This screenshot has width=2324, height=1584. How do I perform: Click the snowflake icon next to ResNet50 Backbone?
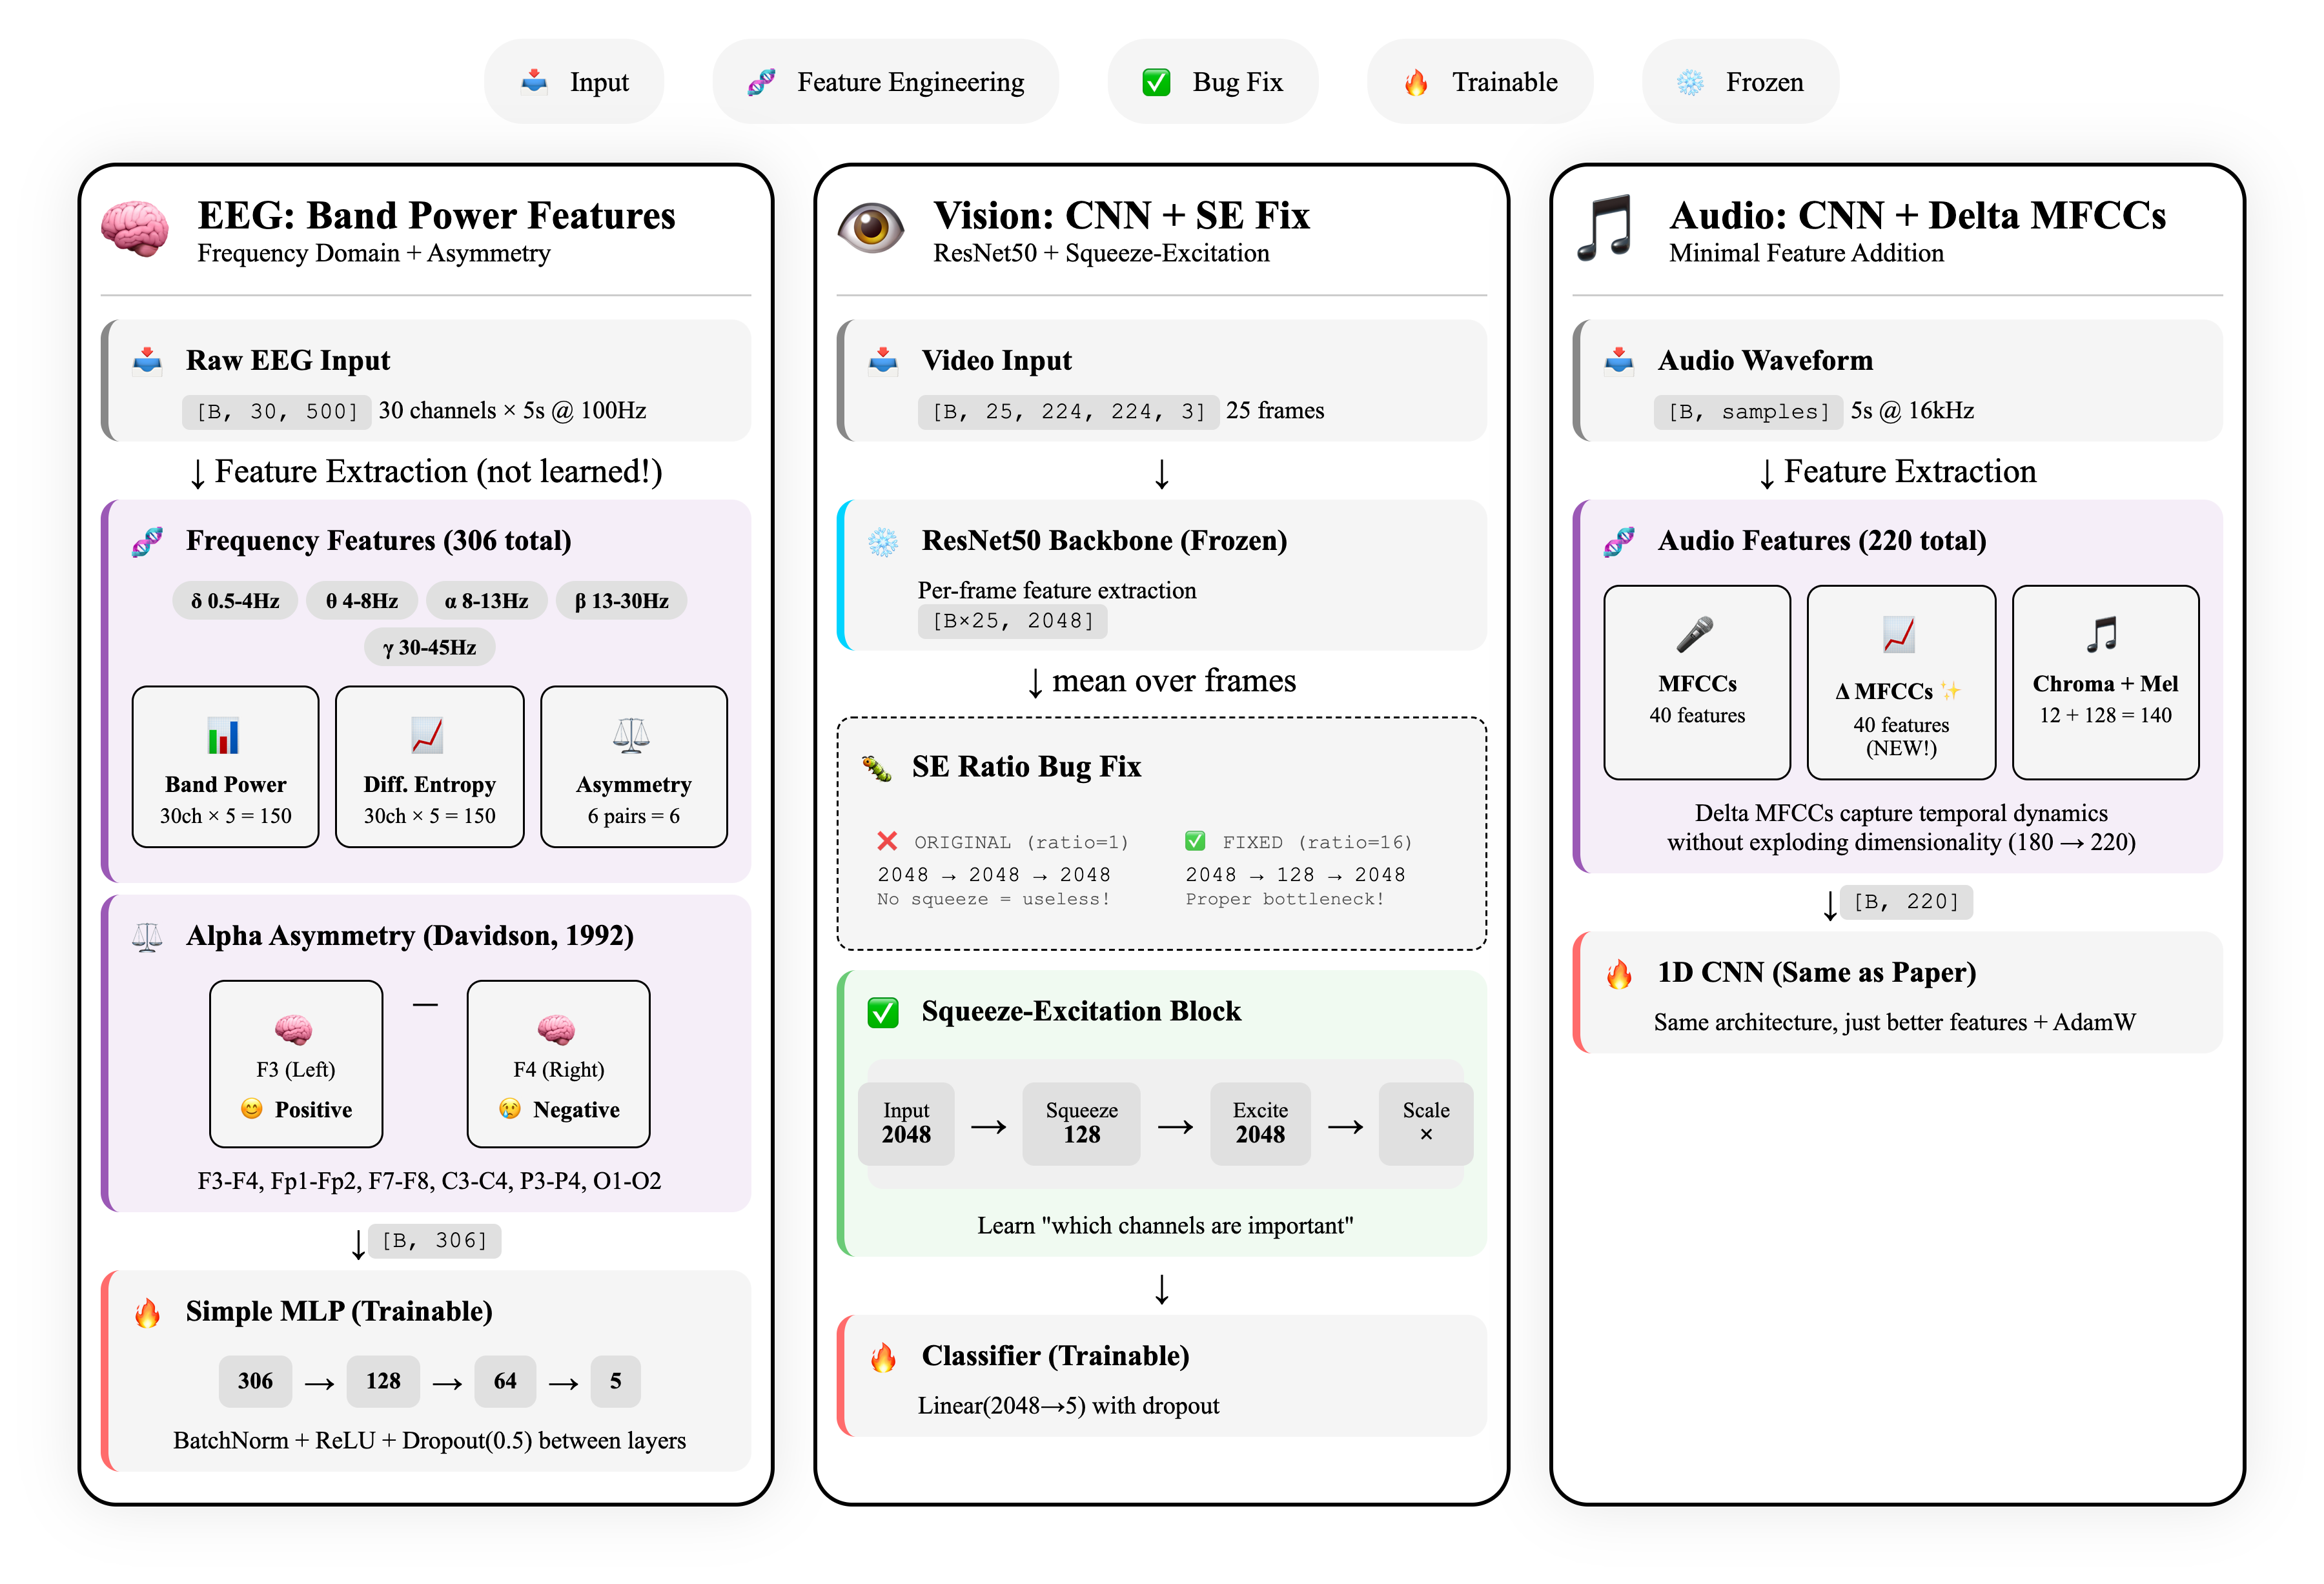[882, 542]
